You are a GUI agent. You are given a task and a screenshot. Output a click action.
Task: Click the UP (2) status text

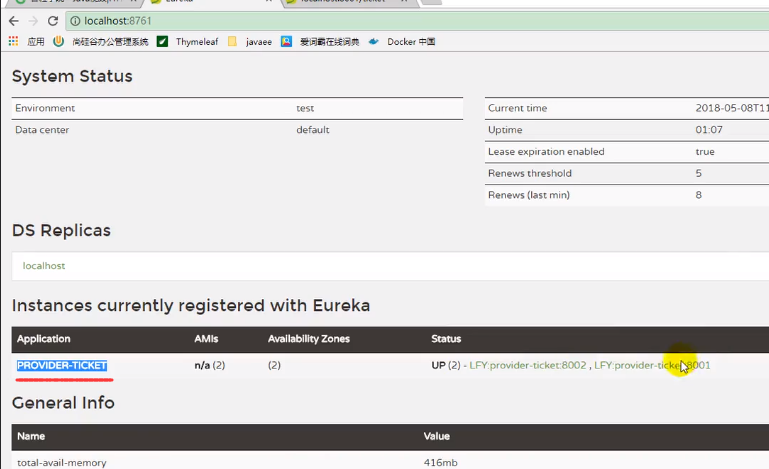[x=446, y=365]
